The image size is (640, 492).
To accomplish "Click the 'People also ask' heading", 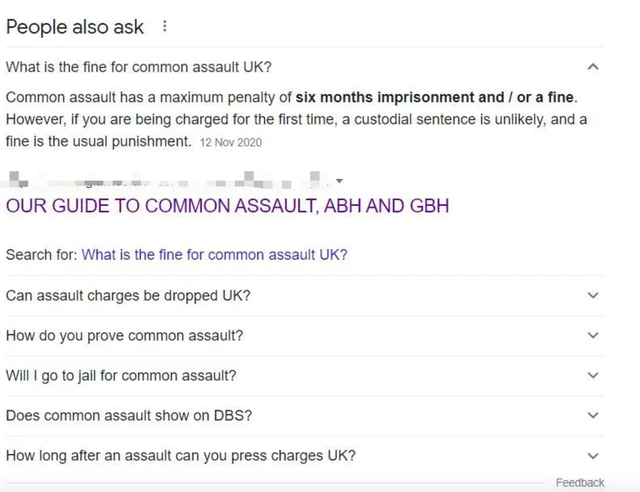I will [75, 27].
